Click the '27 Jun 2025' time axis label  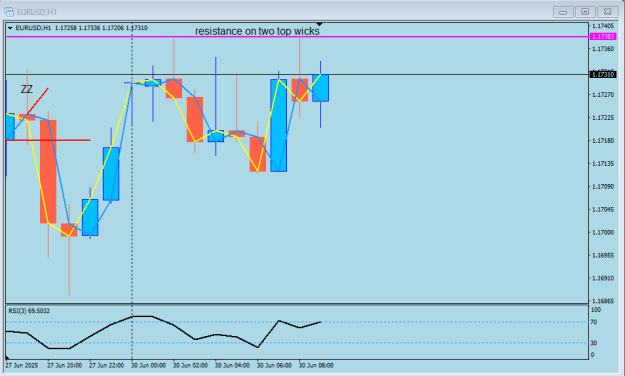point(22,365)
